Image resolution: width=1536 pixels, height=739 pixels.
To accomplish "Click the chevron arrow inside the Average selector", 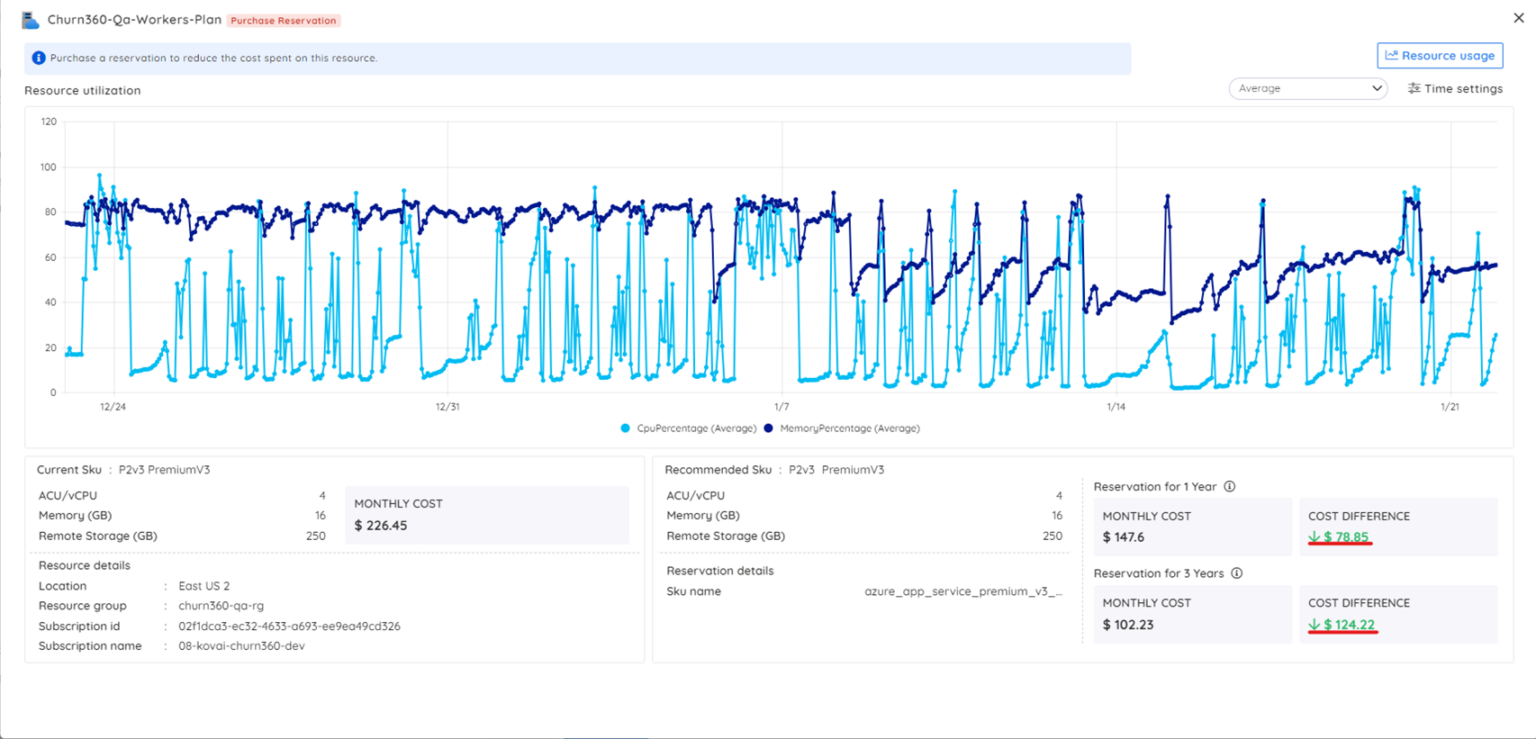I will point(1380,88).
